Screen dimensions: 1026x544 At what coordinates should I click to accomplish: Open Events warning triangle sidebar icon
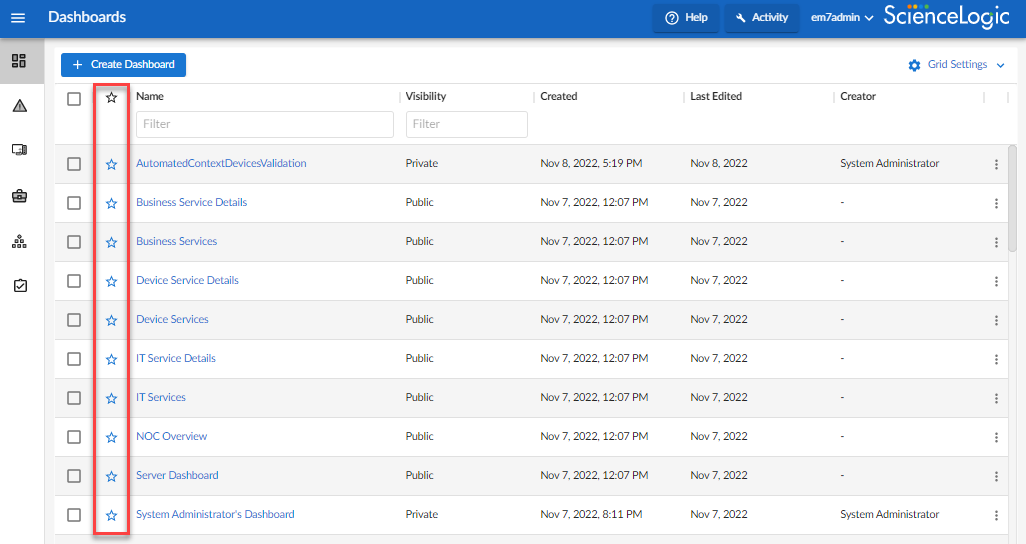[x=19, y=106]
